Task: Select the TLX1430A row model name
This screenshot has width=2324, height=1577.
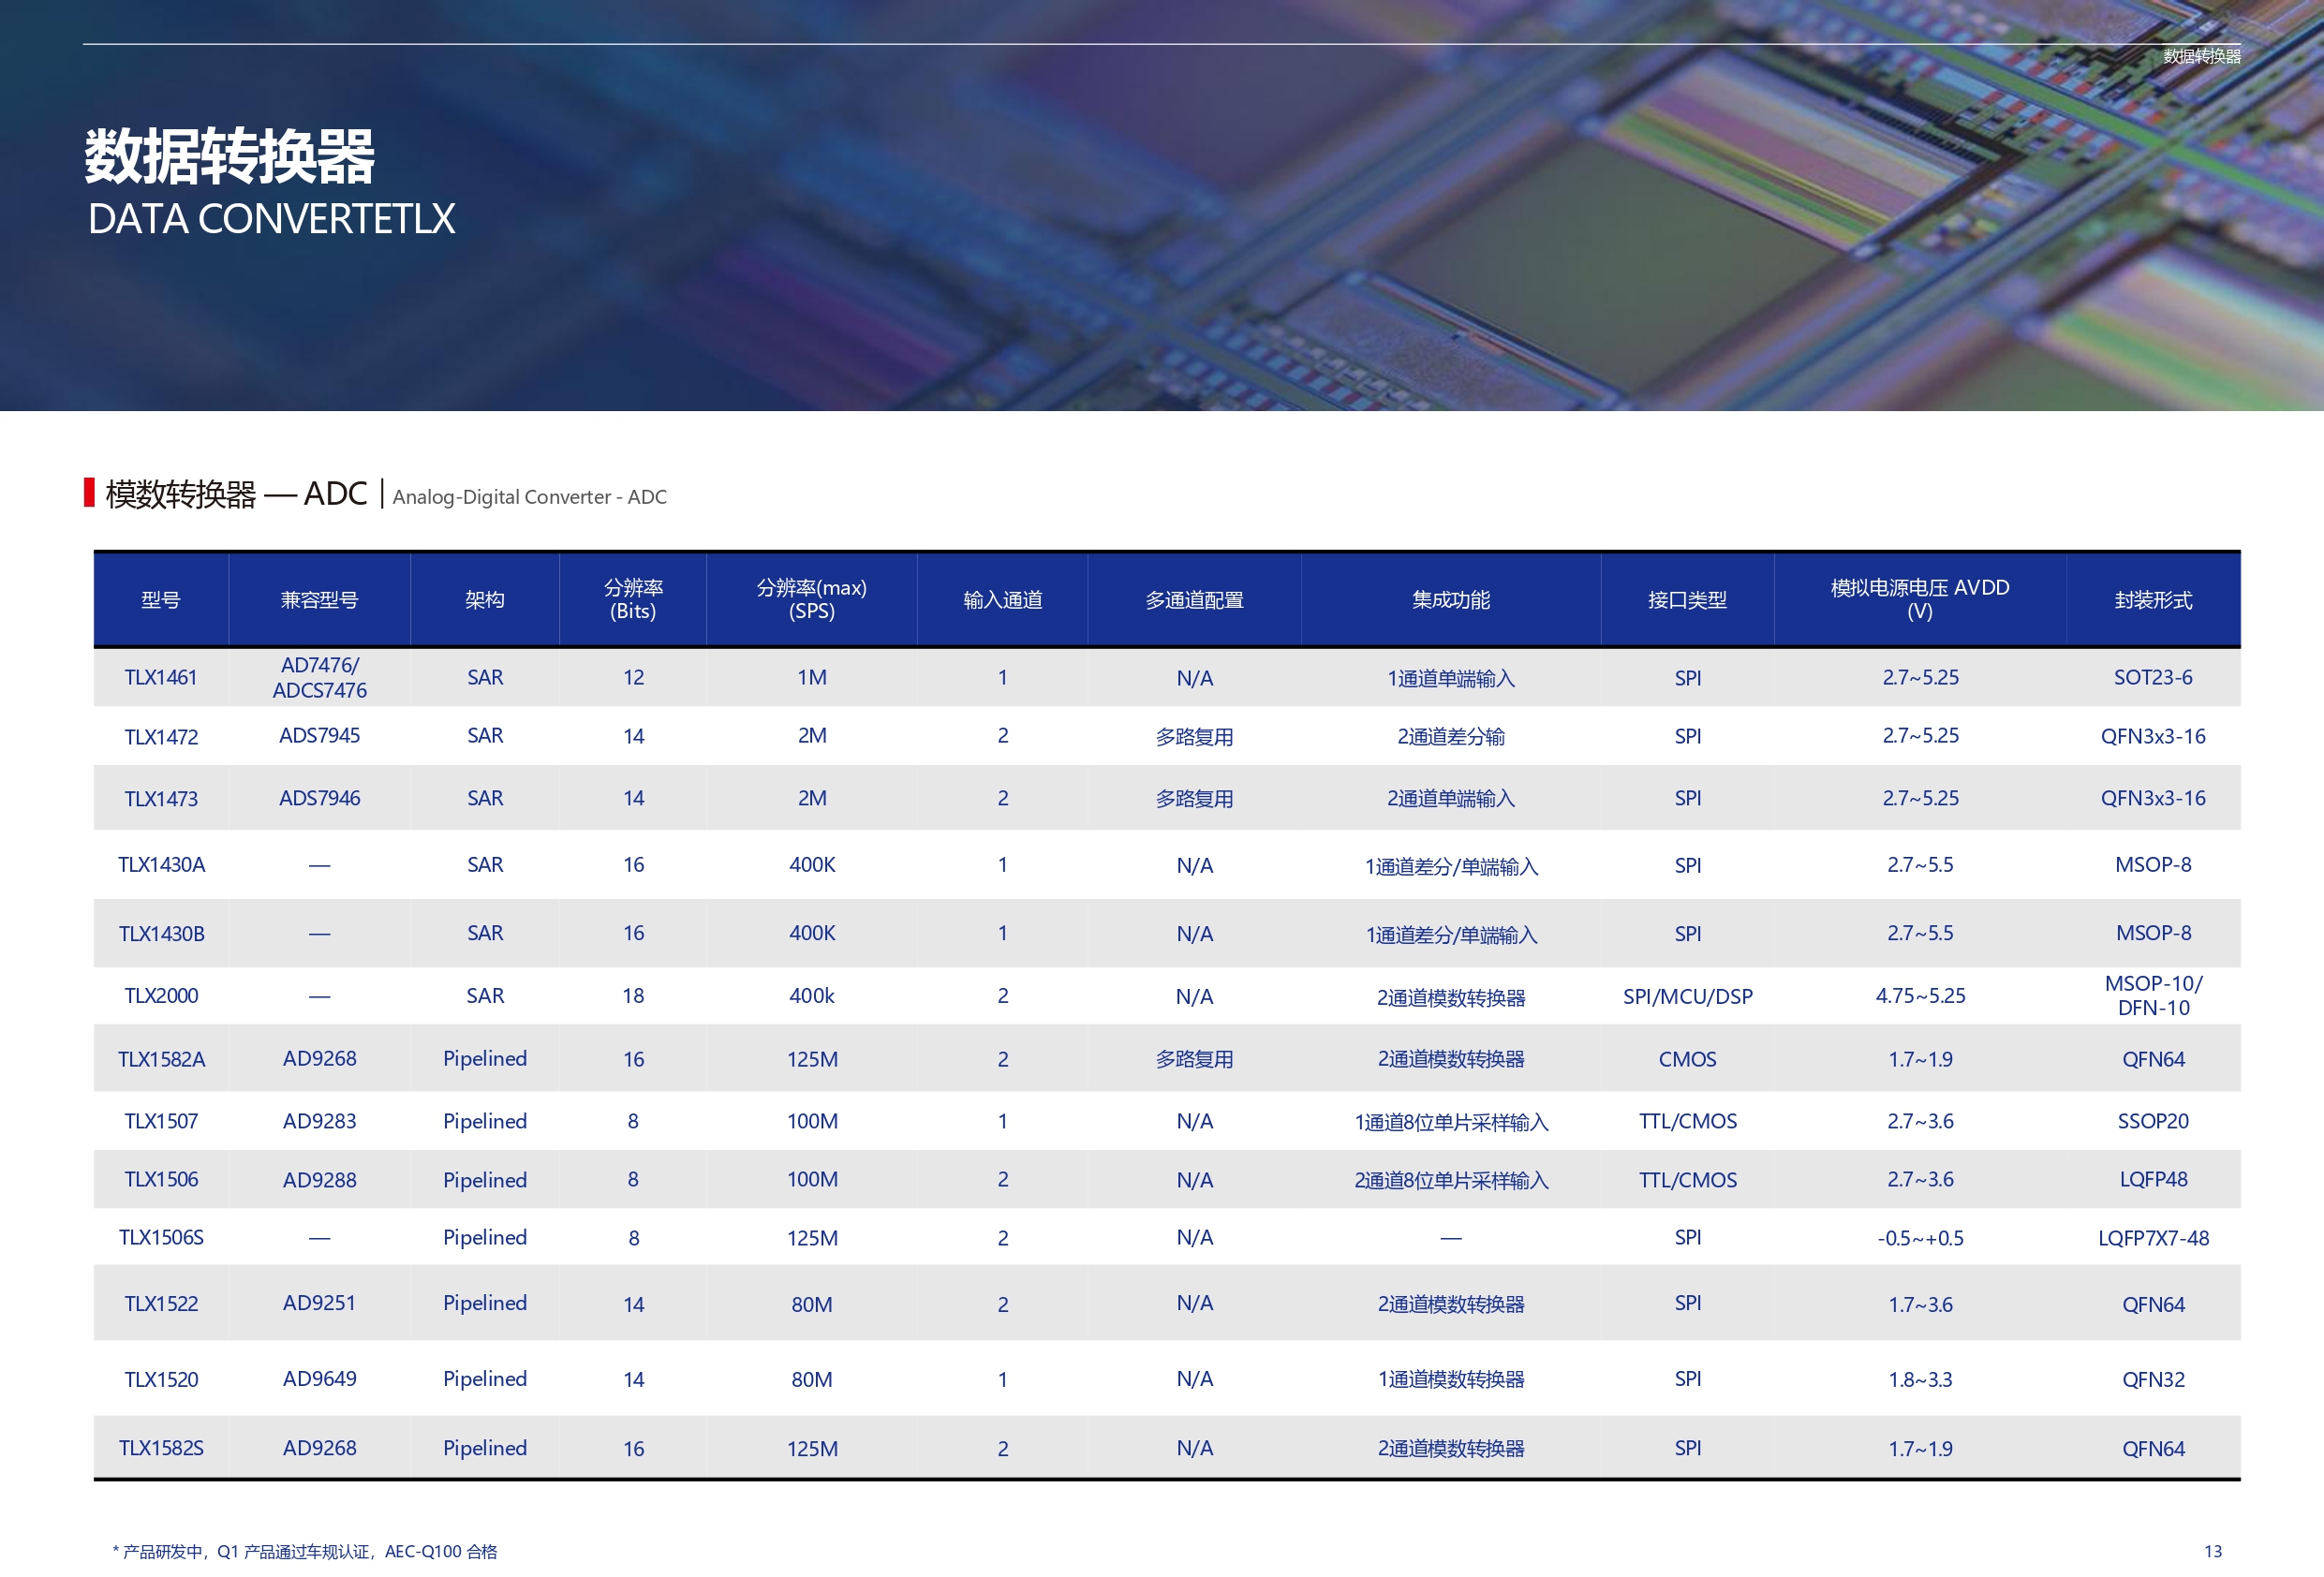Action: (161, 865)
